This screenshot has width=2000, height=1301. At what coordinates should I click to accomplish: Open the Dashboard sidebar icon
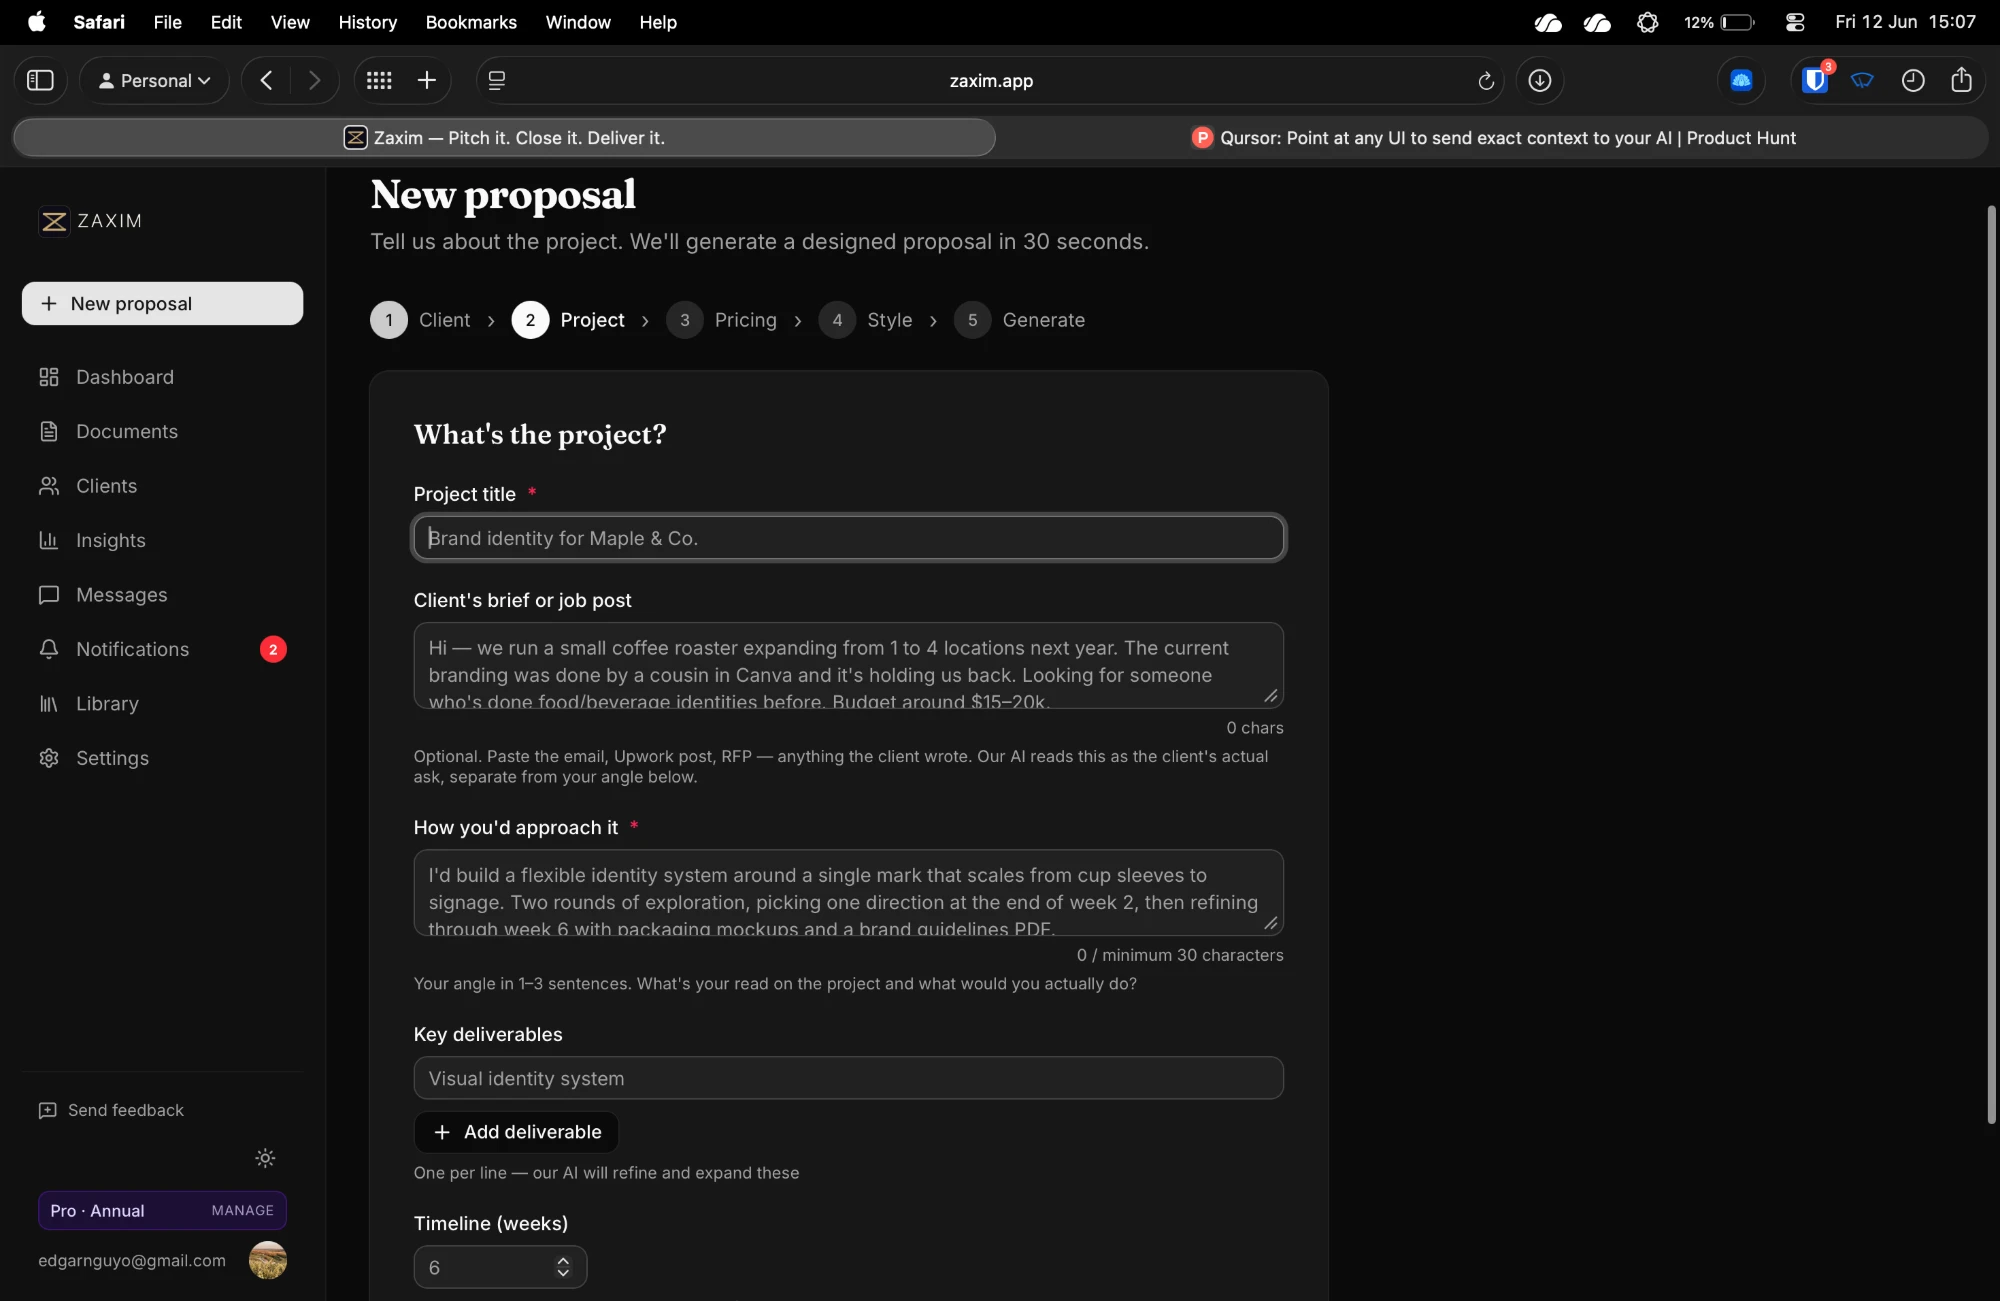(x=48, y=377)
